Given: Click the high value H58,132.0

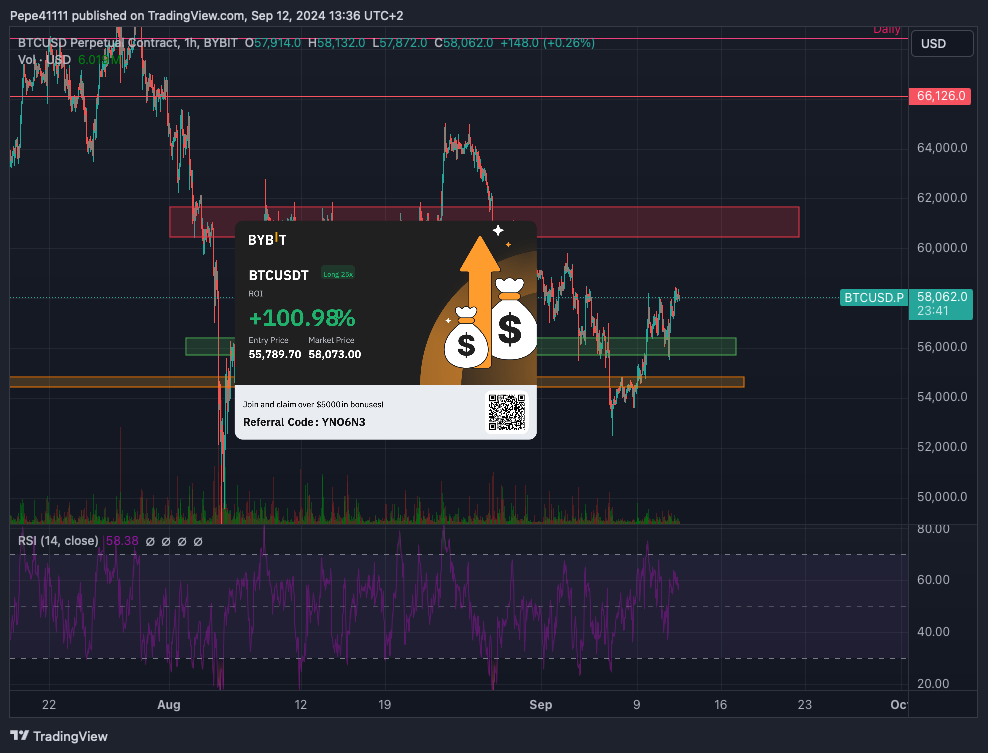Looking at the screenshot, I should pos(336,43).
